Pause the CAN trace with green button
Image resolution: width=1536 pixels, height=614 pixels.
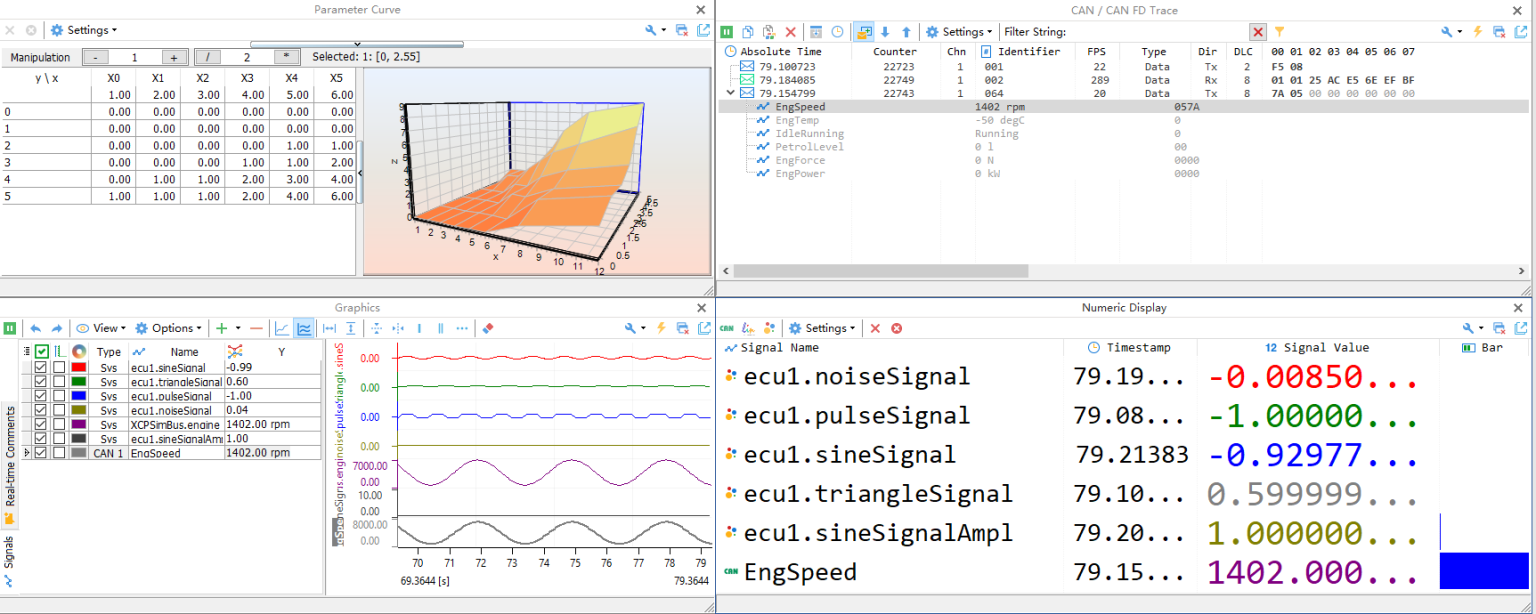pyautogui.click(x=727, y=32)
